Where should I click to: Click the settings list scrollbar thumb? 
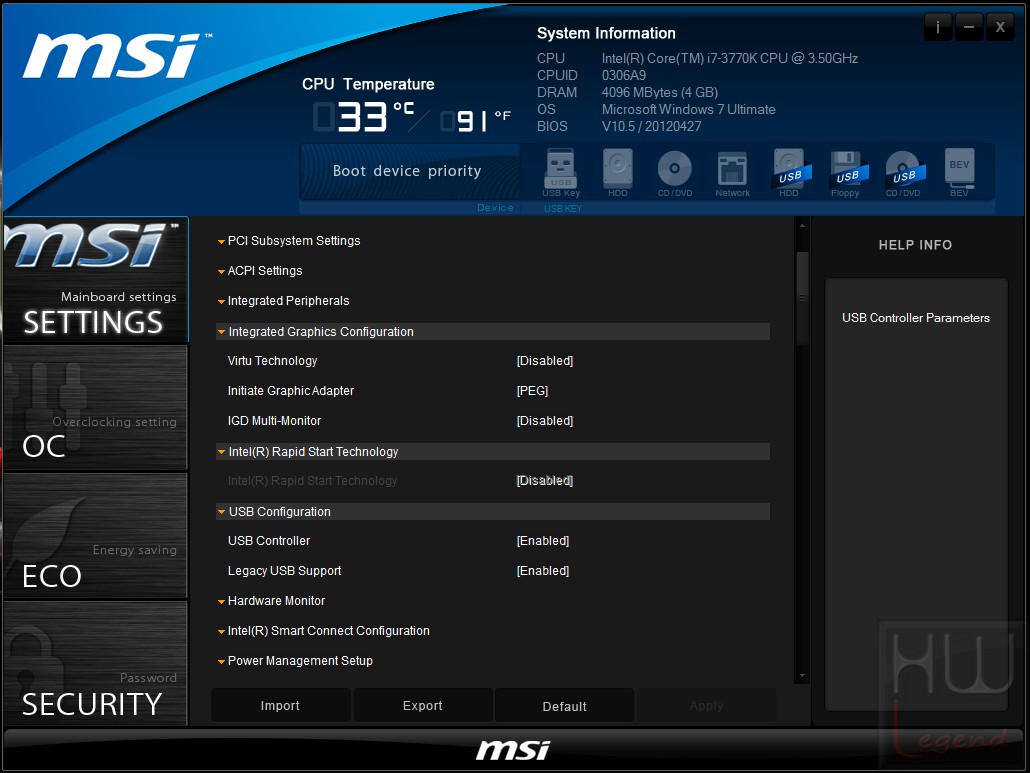[x=802, y=299]
